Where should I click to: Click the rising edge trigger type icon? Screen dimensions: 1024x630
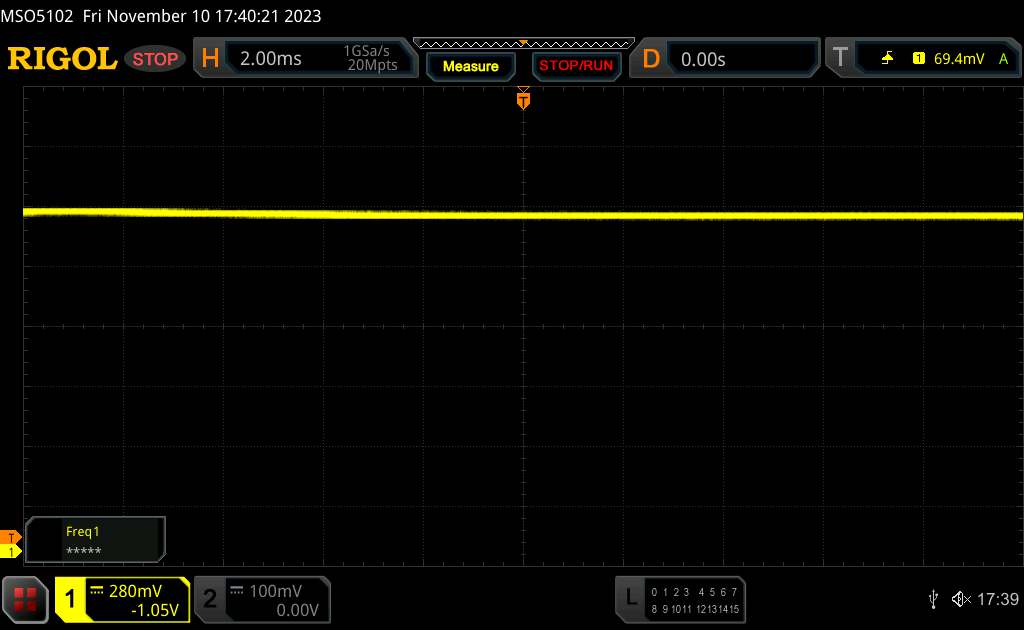point(887,59)
